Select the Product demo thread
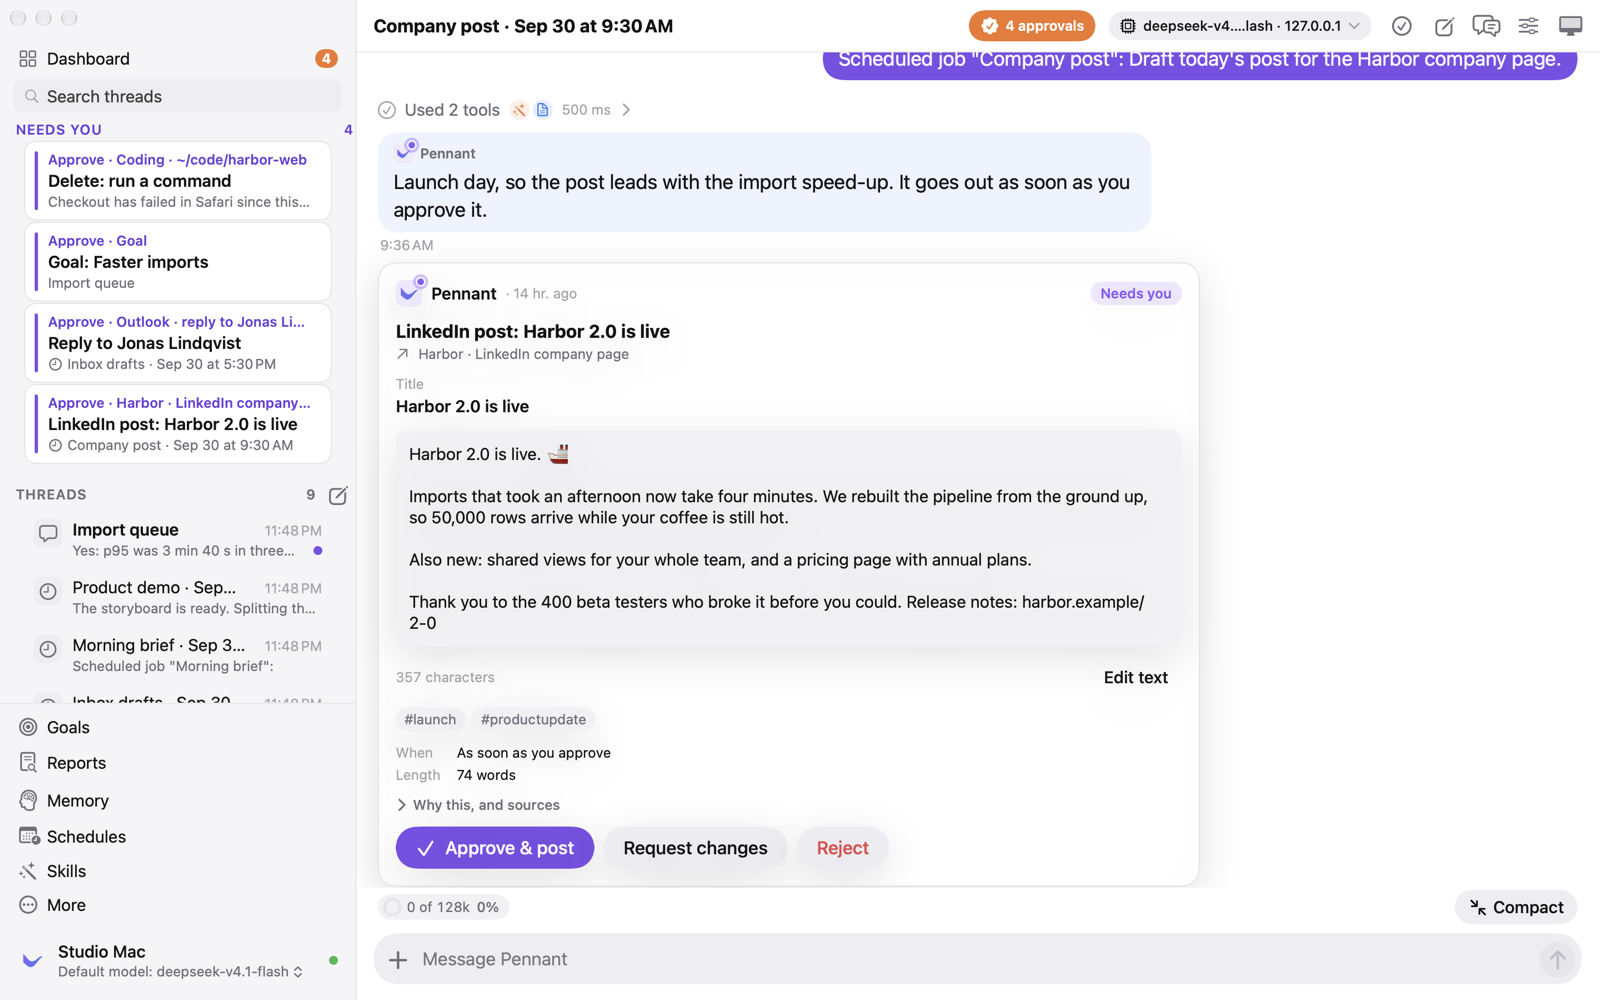 (178, 597)
